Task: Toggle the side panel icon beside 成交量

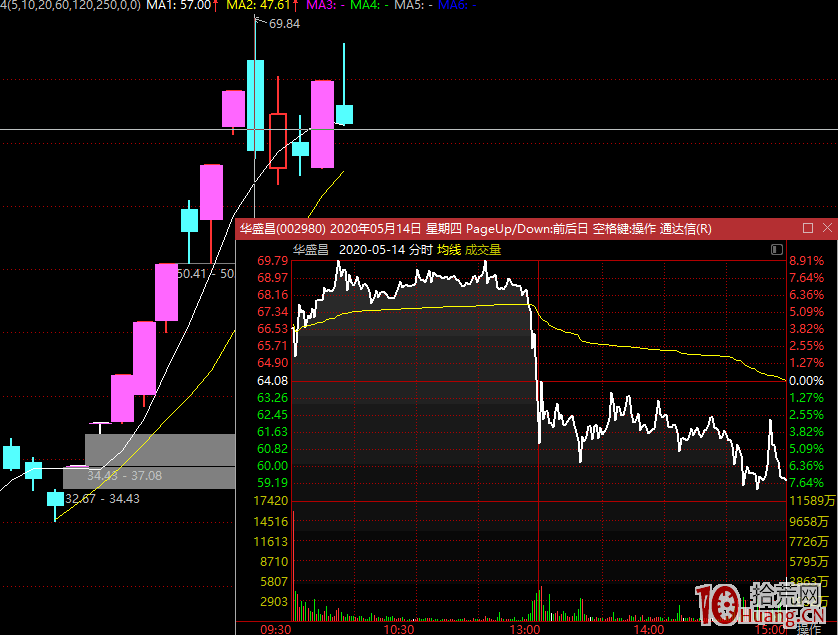Action: 777,250
